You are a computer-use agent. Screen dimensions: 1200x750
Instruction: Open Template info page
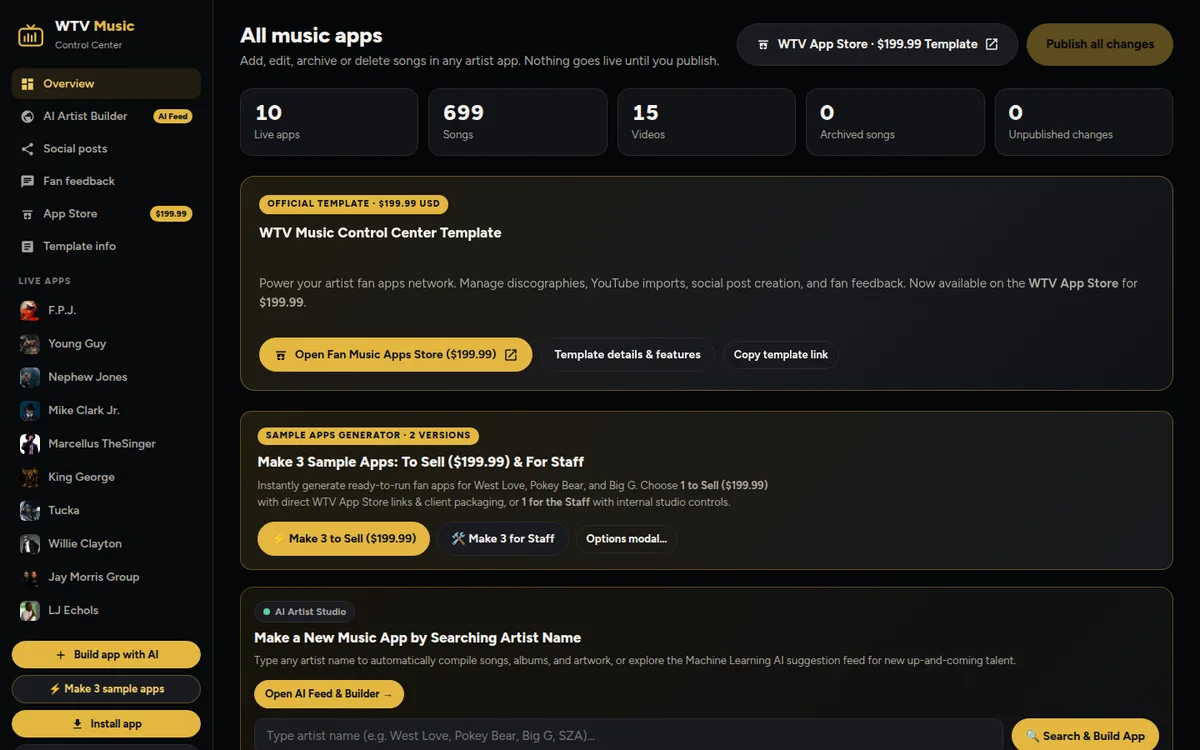pyautogui.click(x=106, y=246)
